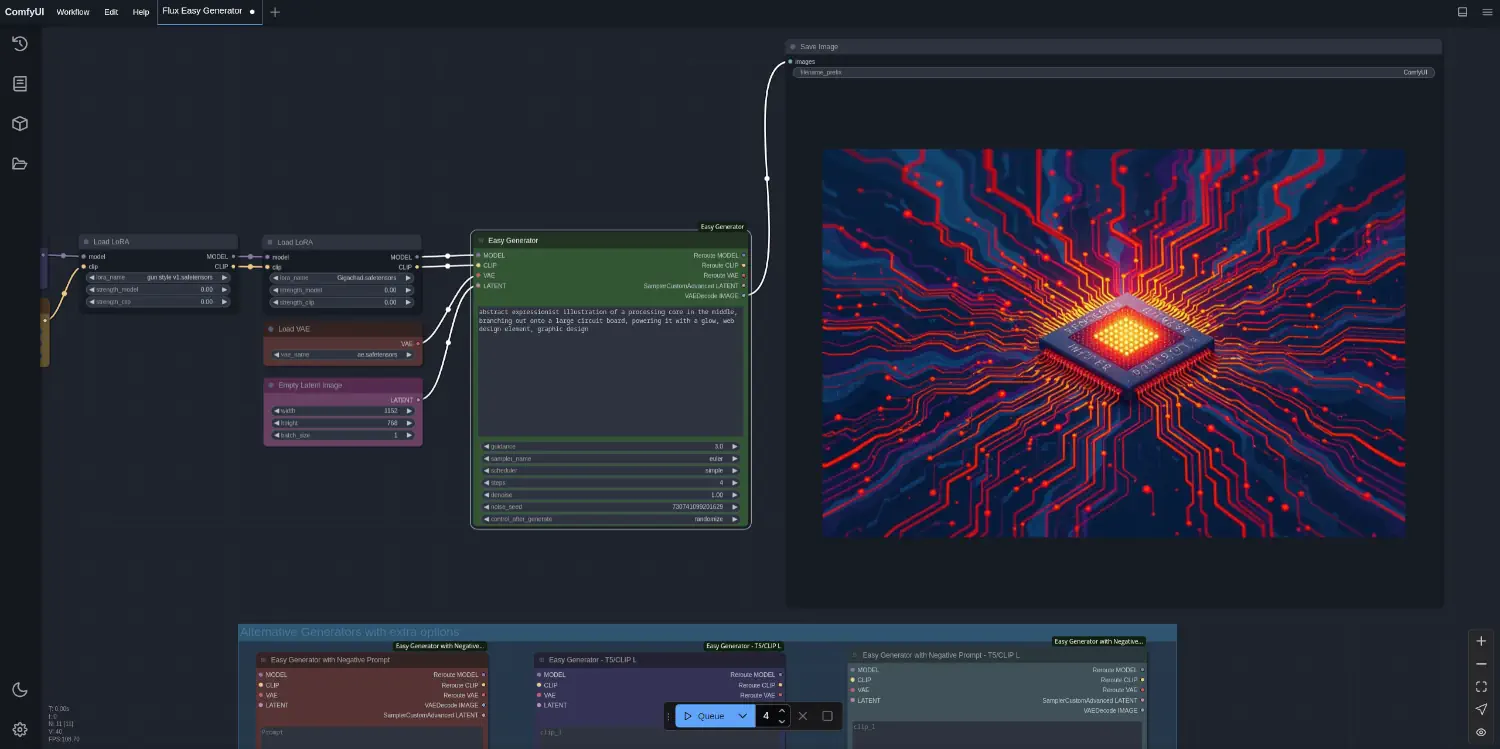The image size is (1500, 749).
Task: Click the noise_seed value field
Action: click(611, 507)
